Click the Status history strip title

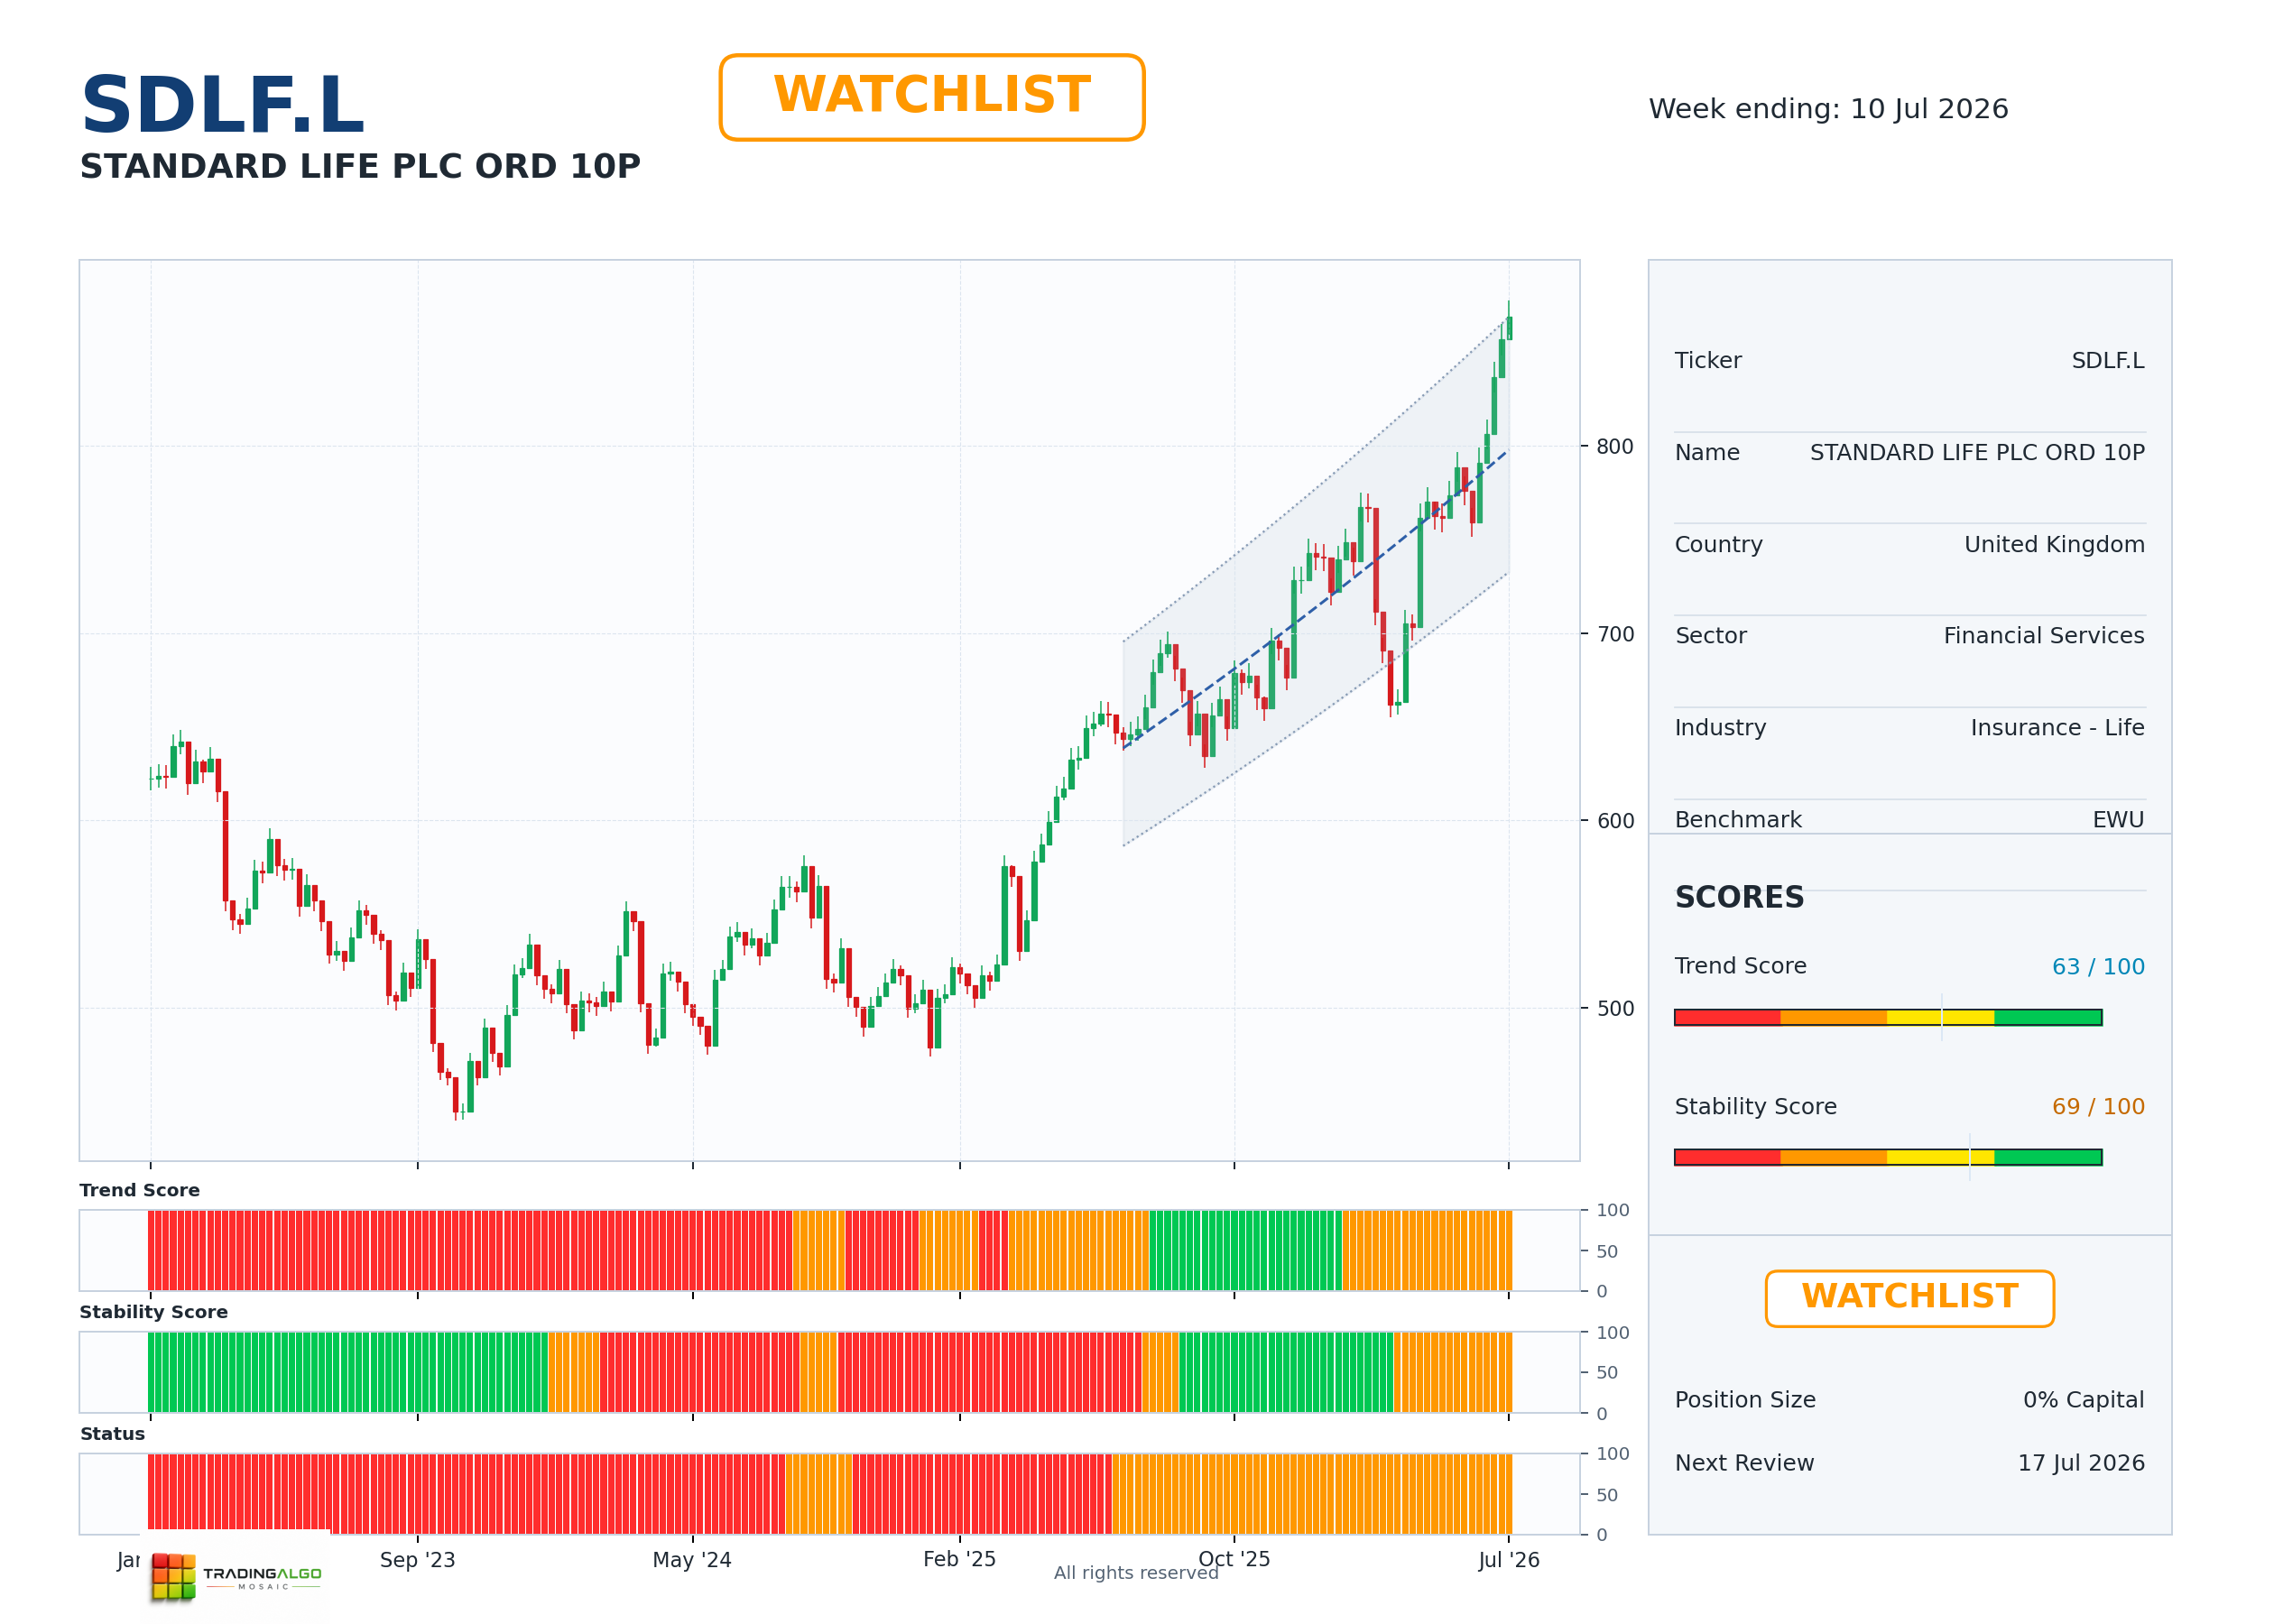[113, 1434]
